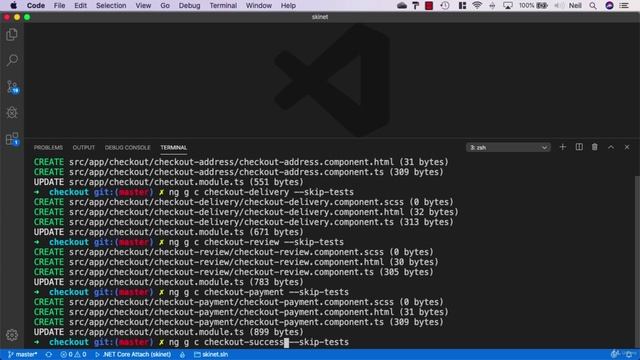This screenshot has height=360, width=640.
Task: Select terminal from the zsh dropdown
Action: [x=508, y=147]
